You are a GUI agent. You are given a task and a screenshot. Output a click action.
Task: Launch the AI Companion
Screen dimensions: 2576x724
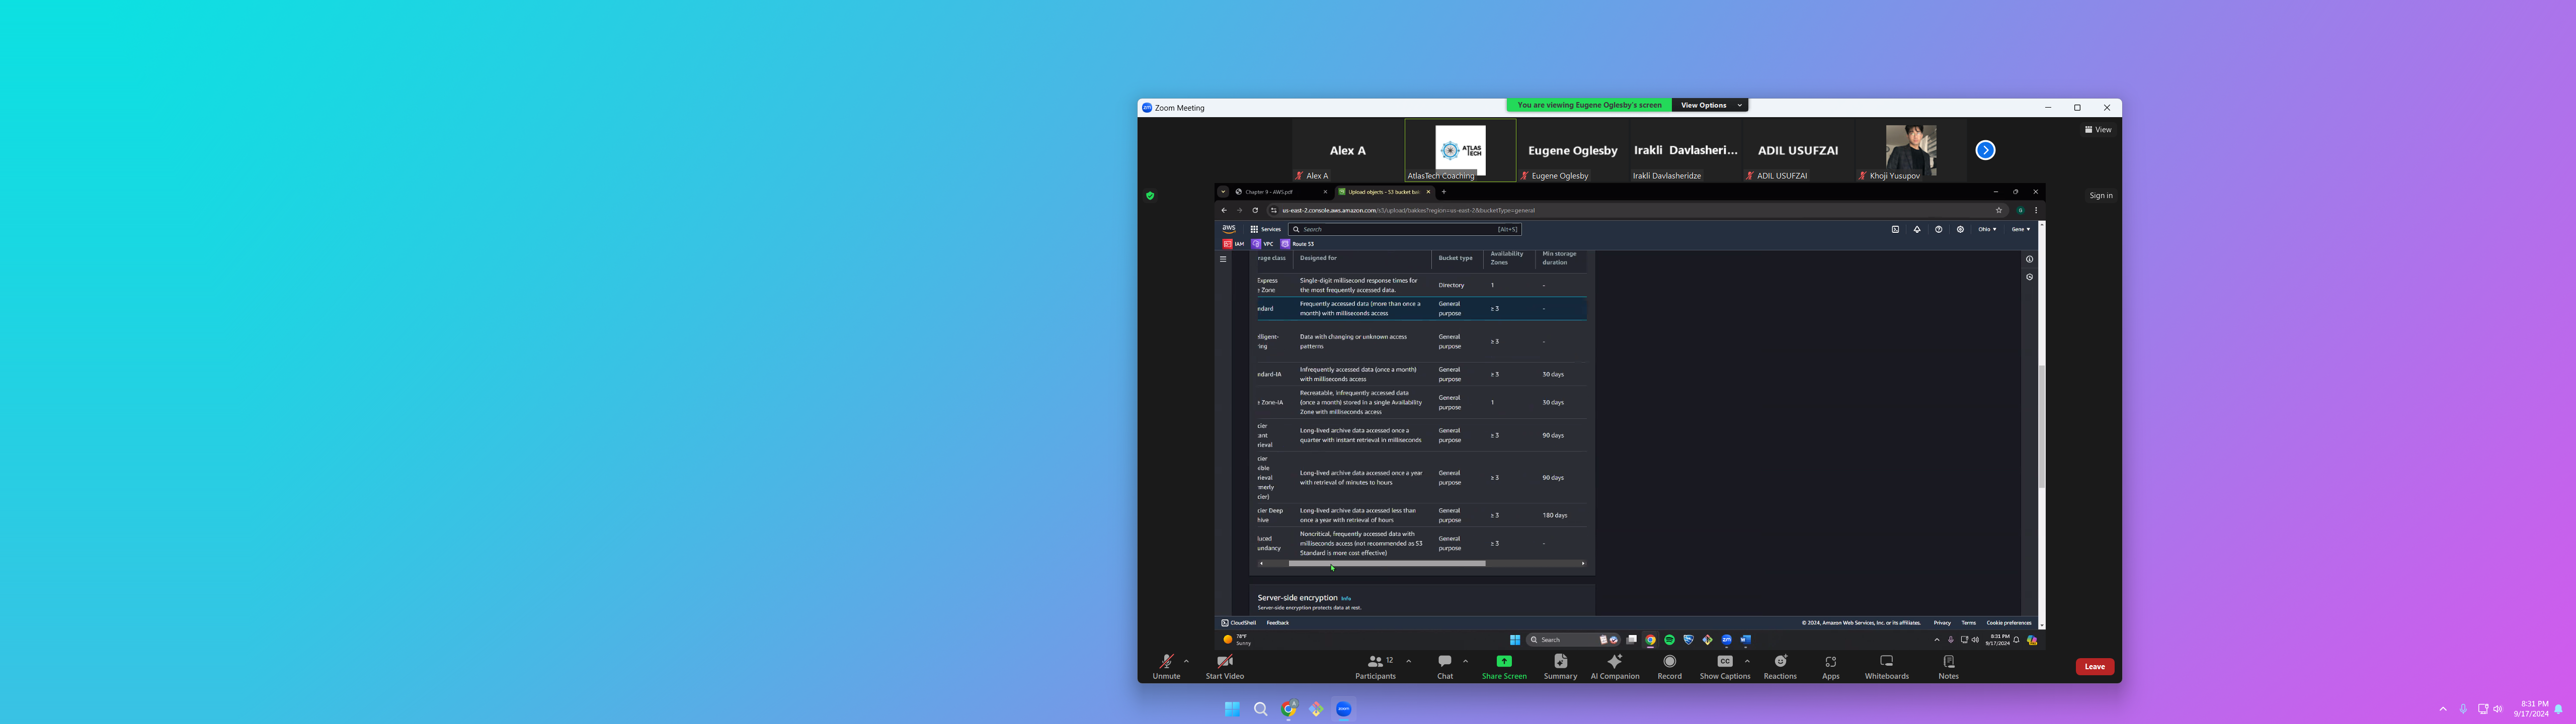point(1614,665)
